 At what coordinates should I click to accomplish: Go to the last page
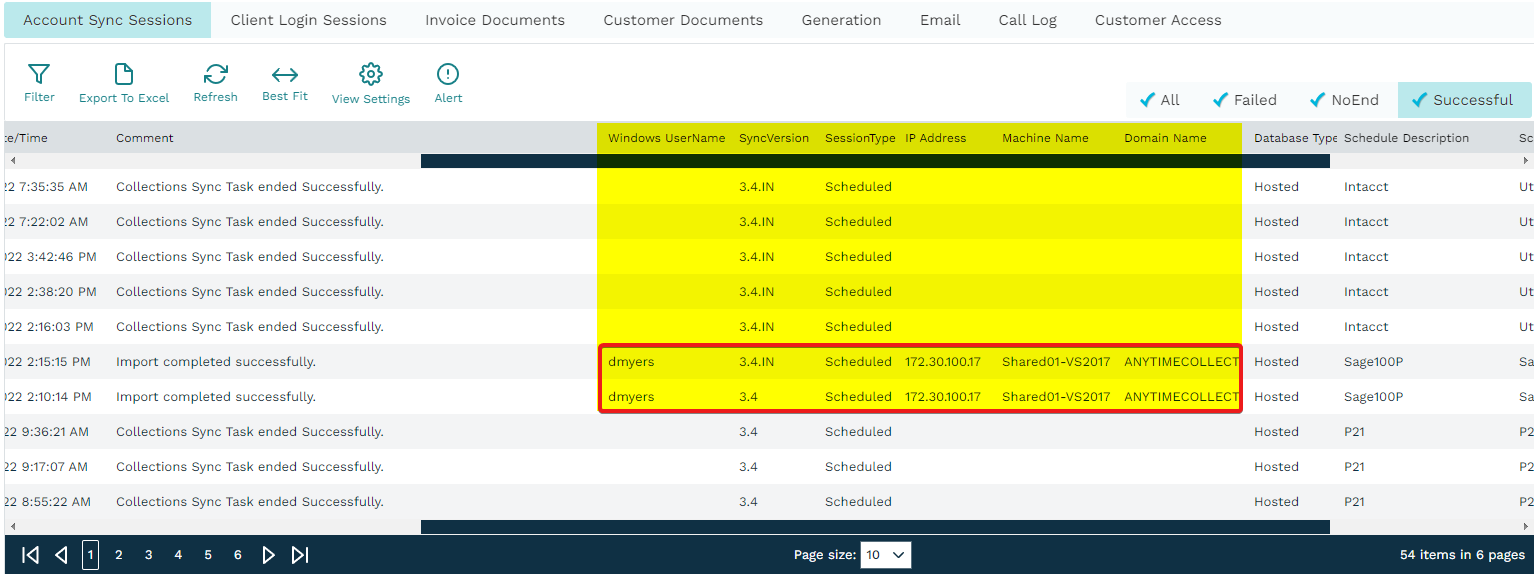(300, 555)
